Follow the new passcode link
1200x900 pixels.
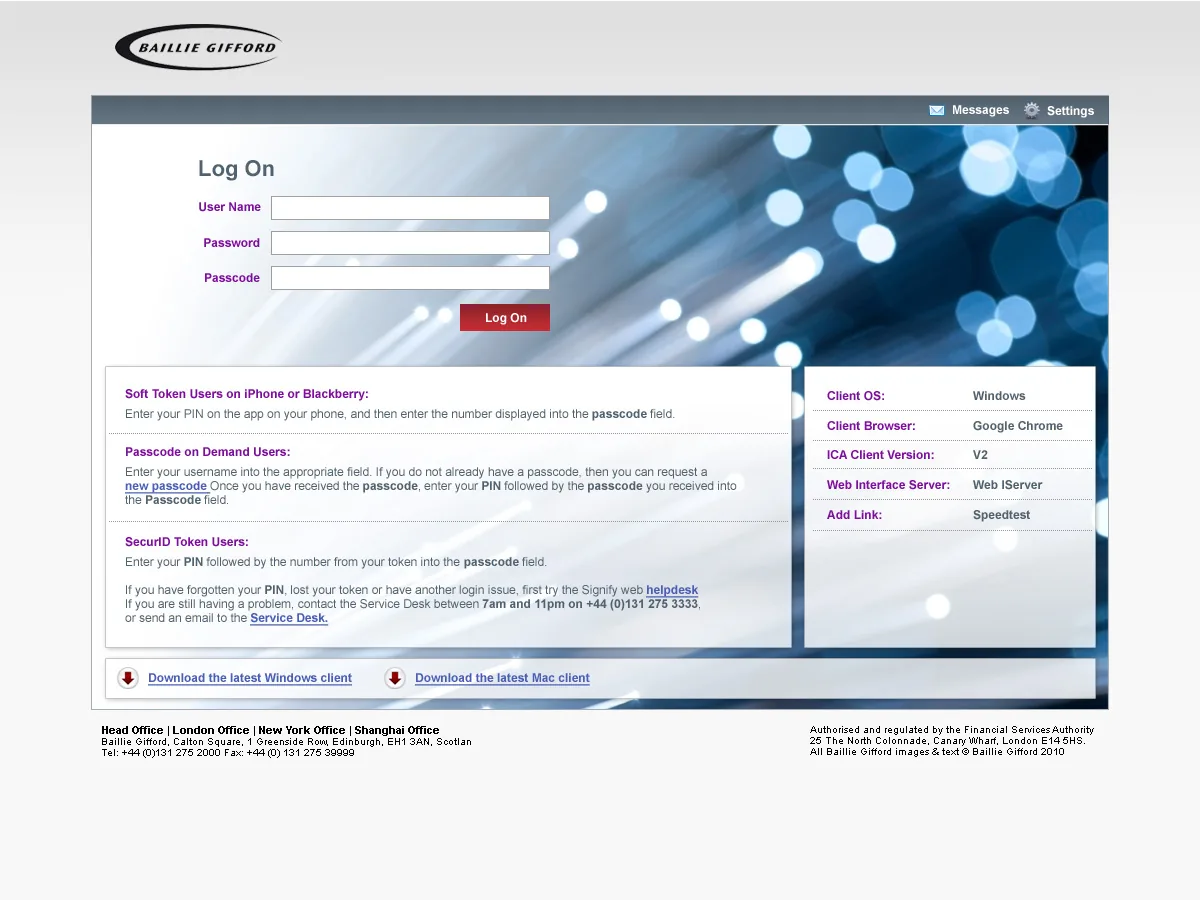pyautogui.click(x=166, y=486)
